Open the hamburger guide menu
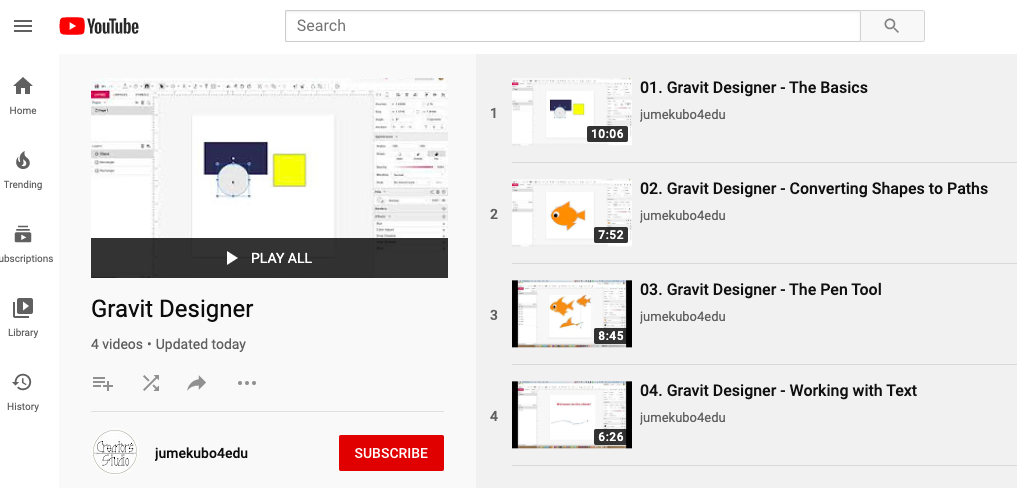 pos(23,26)
